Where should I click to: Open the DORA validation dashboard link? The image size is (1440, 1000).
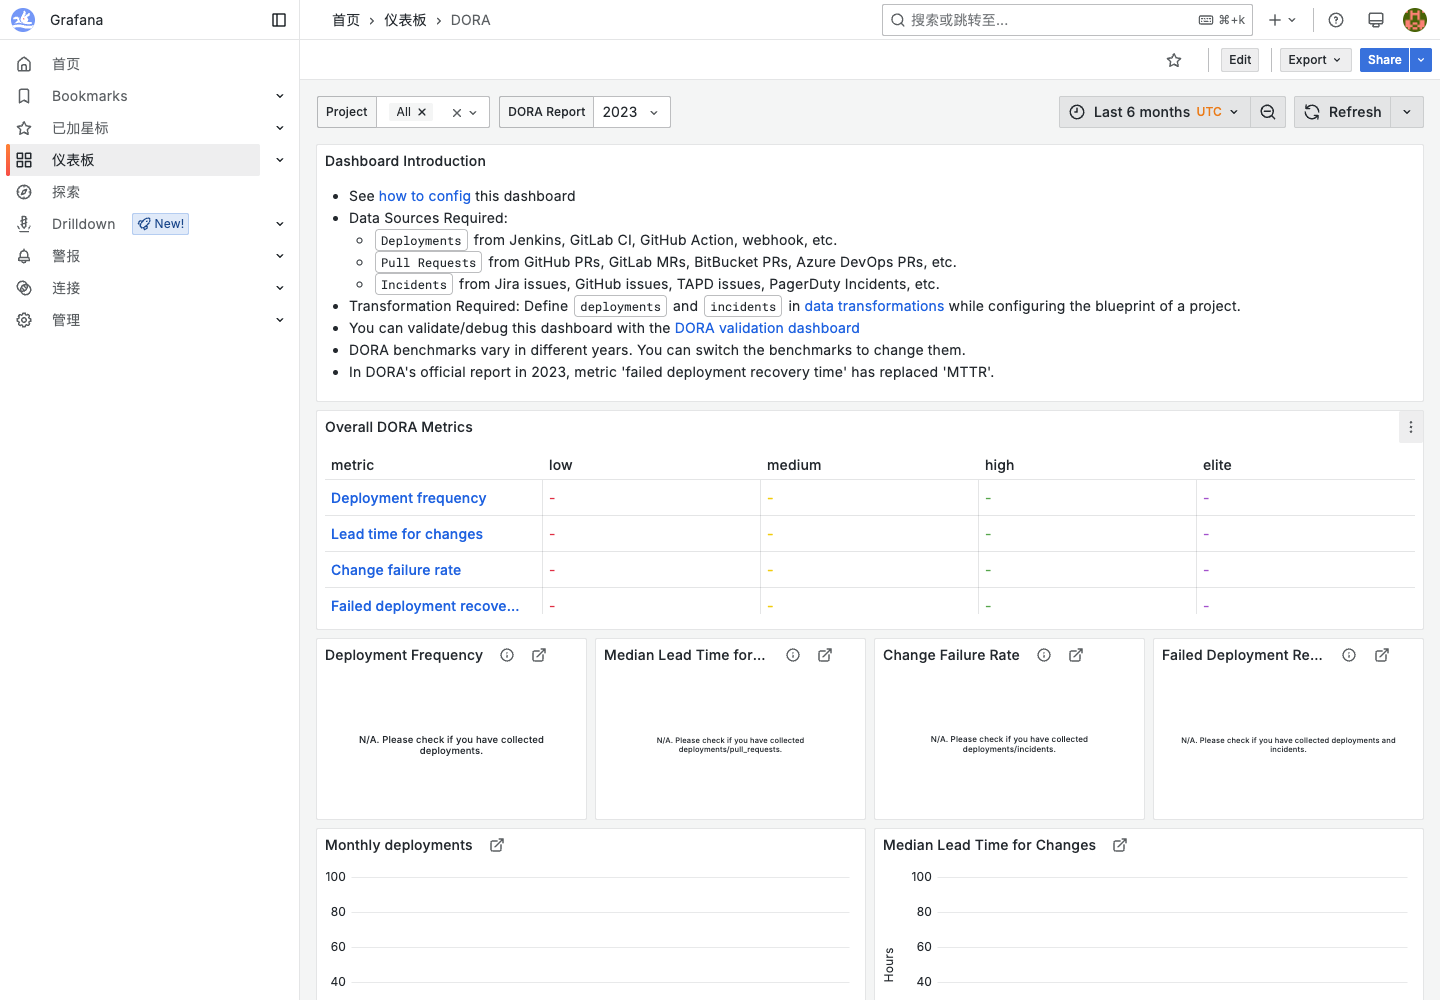coord(767,328)
